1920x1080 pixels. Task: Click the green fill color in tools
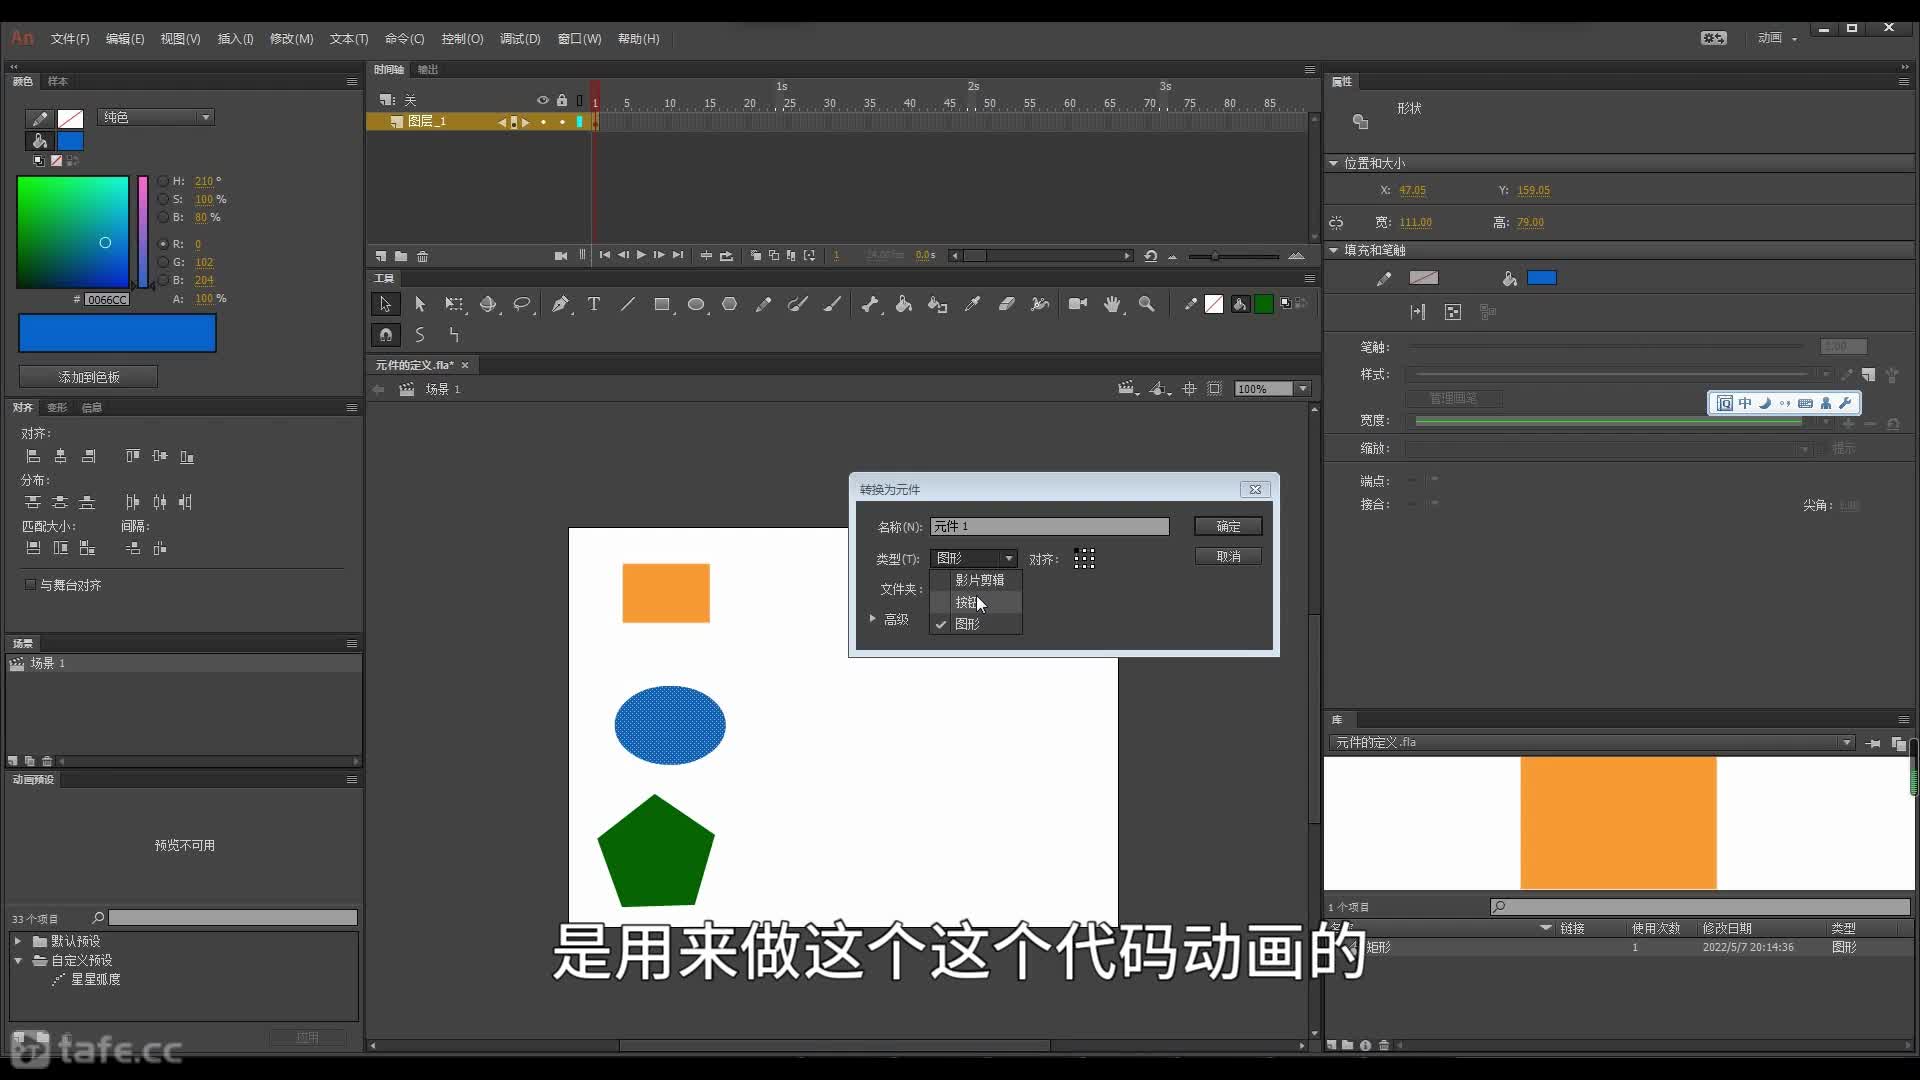click(x=1264, y=304)
